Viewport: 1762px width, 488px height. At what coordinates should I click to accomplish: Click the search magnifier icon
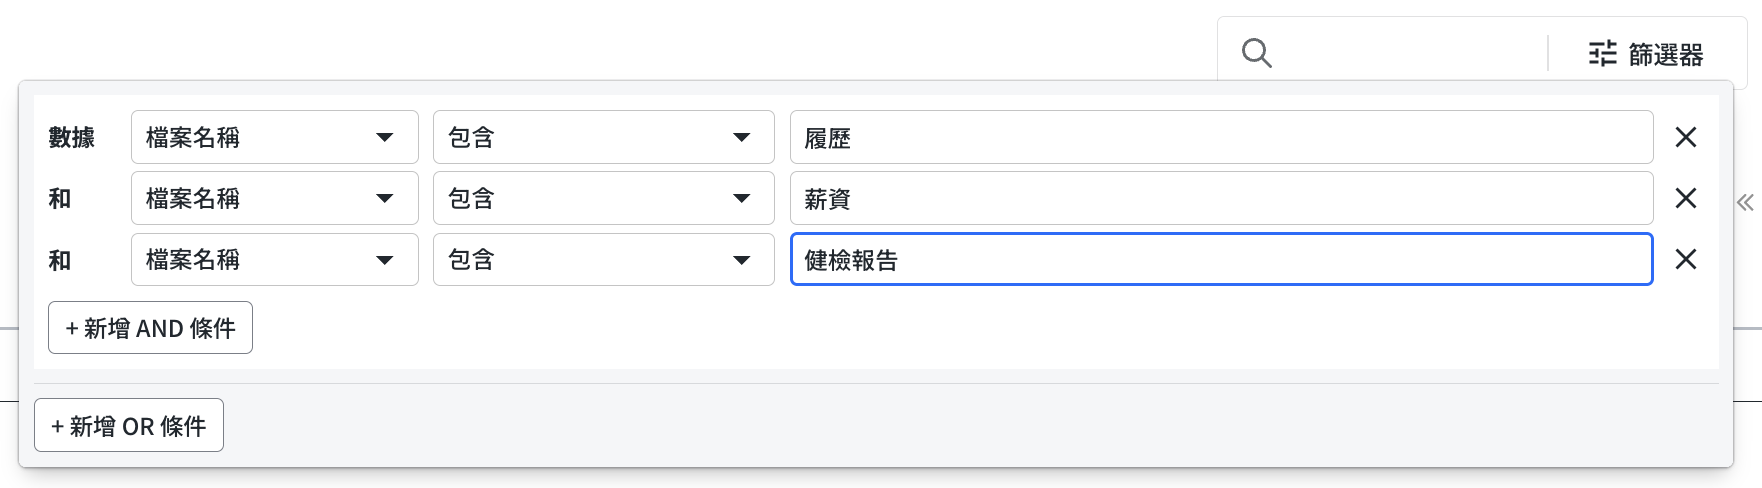(x=1256, y=53)
